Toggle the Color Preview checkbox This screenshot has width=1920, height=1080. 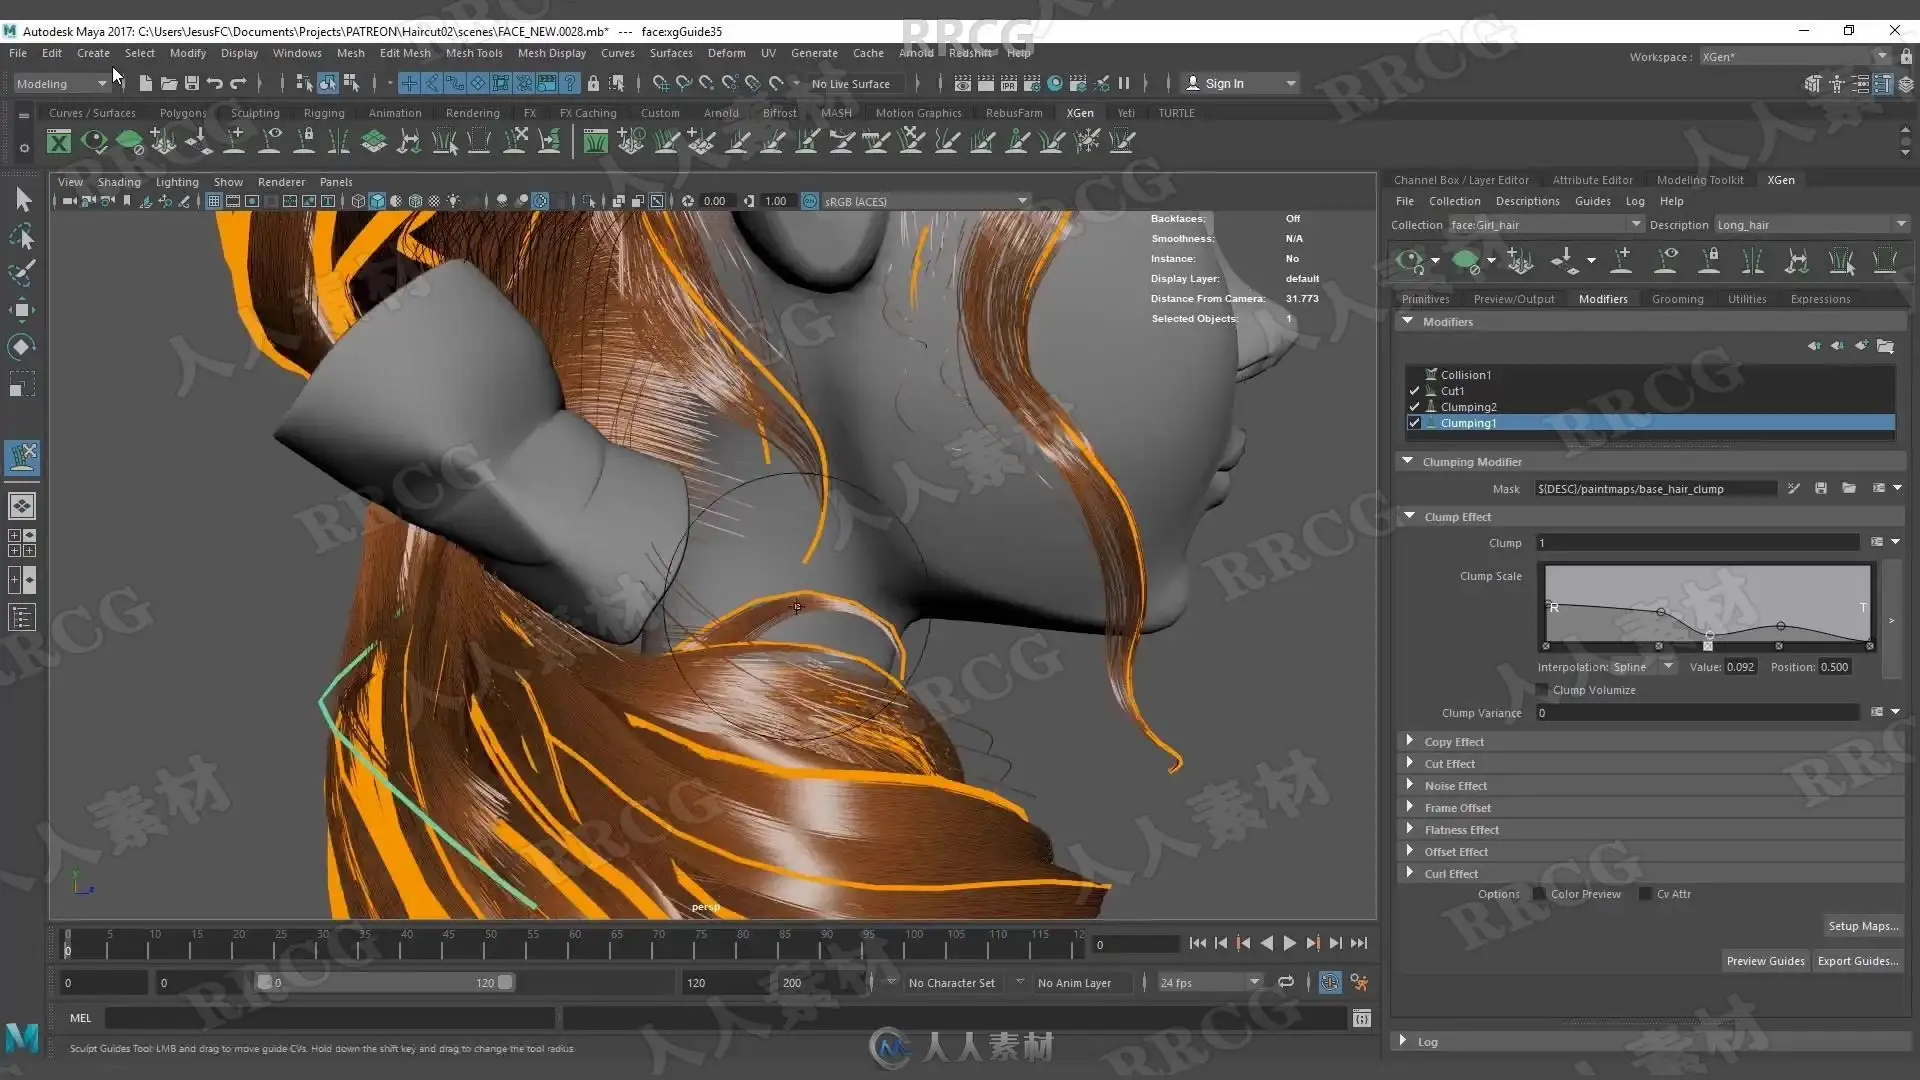1539,894
